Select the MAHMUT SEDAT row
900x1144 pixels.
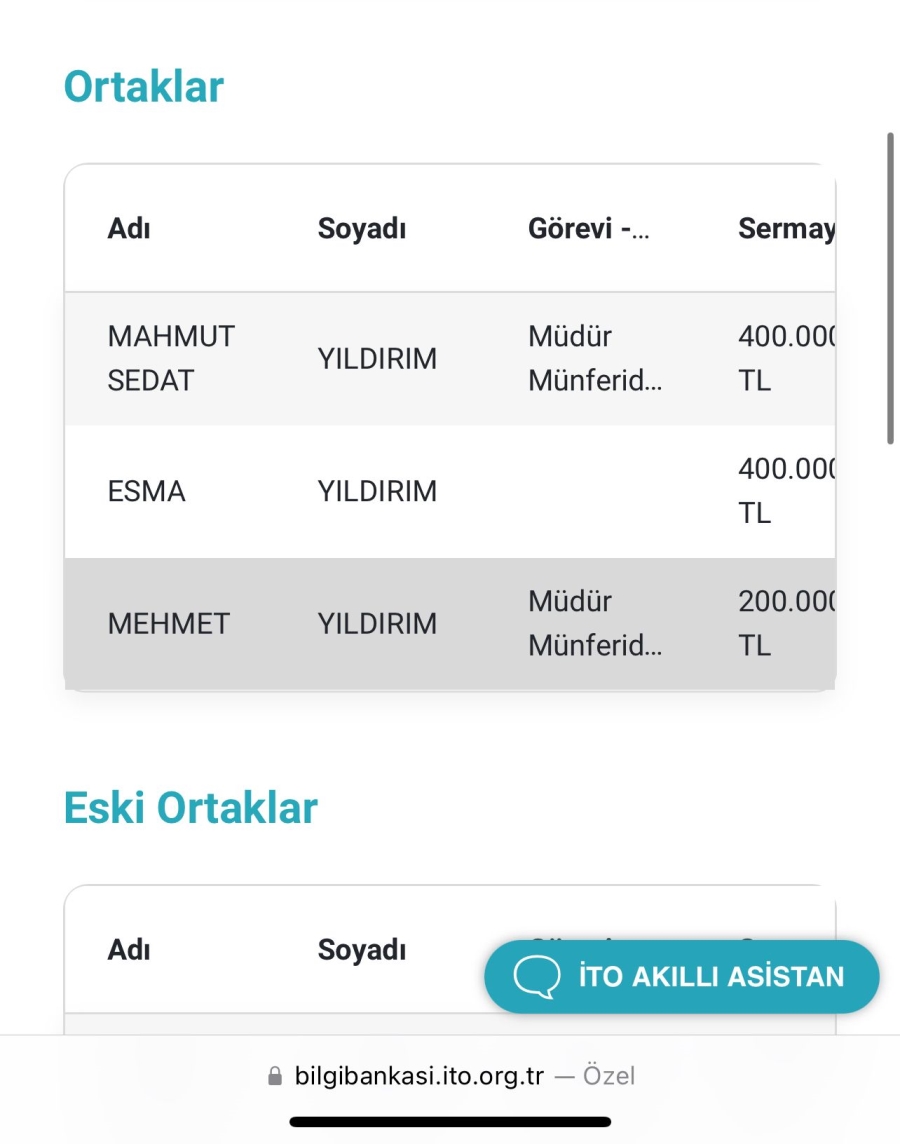[450, 358]
